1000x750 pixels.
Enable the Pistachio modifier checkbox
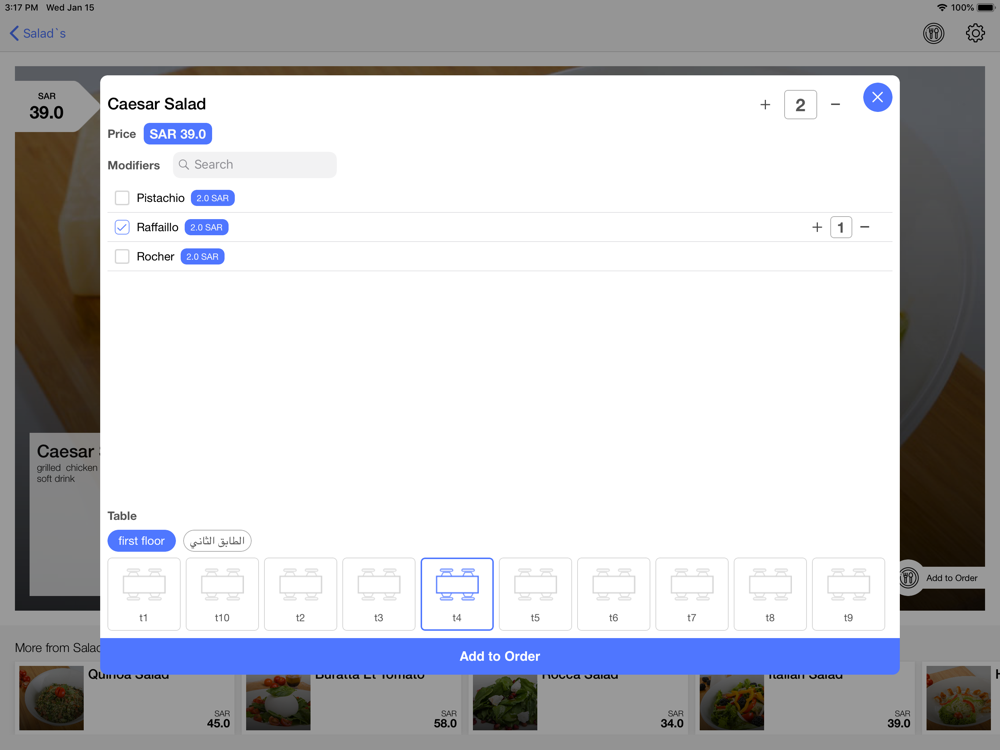point(122,198)
